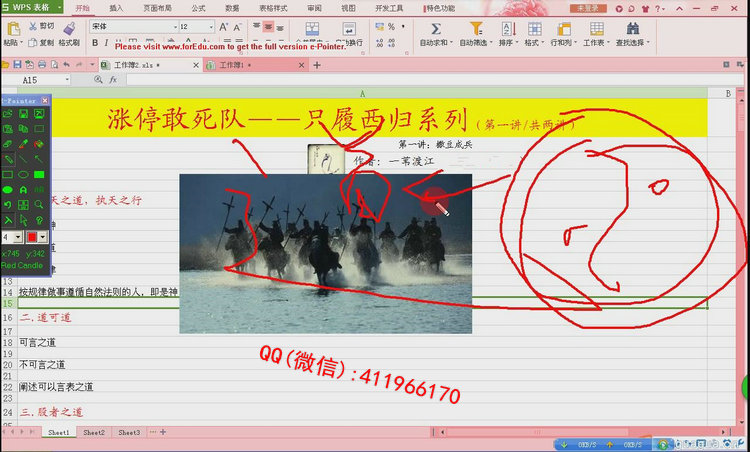This screenshot has width=750, height=452.
Task: Click the fx insert function icon
Action: (x=113, y=80)
